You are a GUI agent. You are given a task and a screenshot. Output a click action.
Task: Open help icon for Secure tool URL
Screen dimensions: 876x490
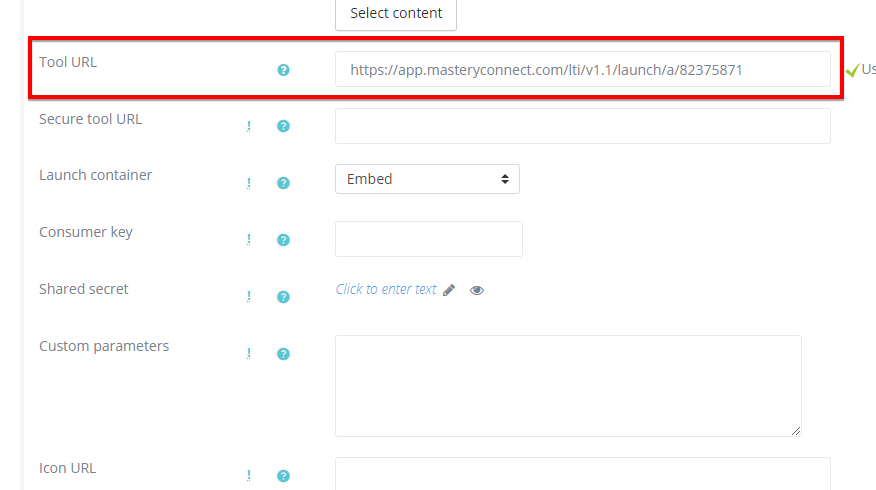click(x=283, y=127)
